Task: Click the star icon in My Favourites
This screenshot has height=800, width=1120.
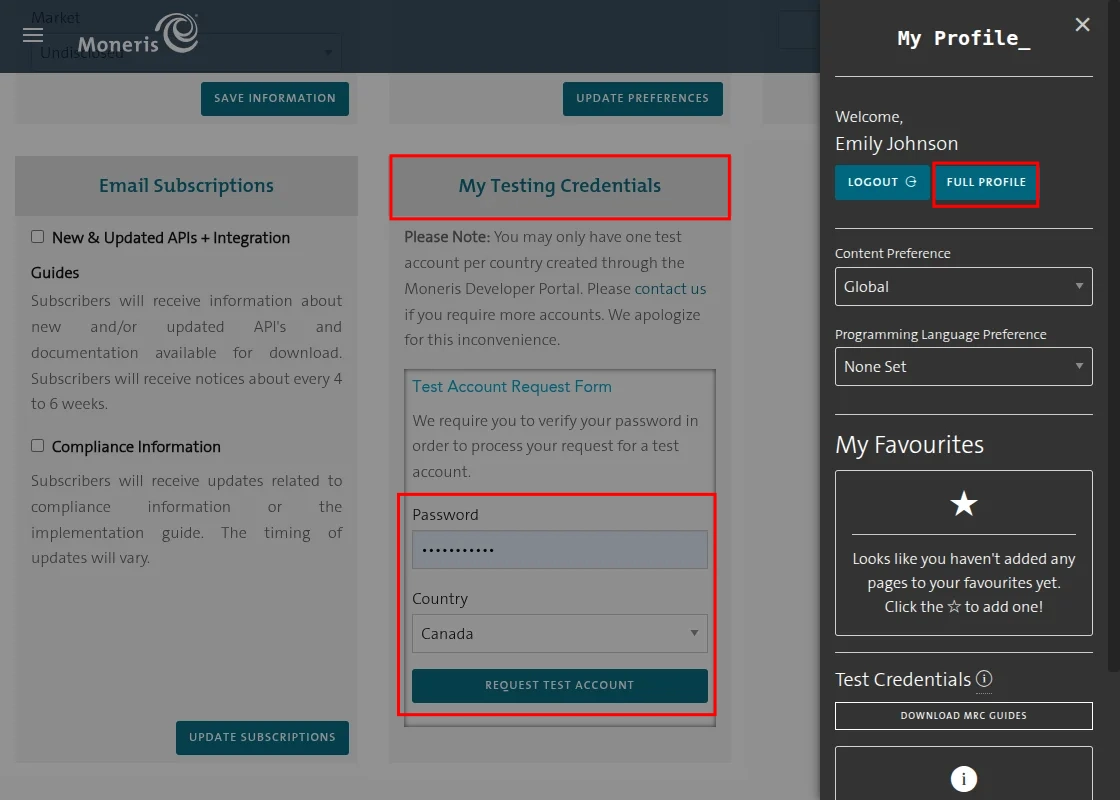Action: click(964, 504)
